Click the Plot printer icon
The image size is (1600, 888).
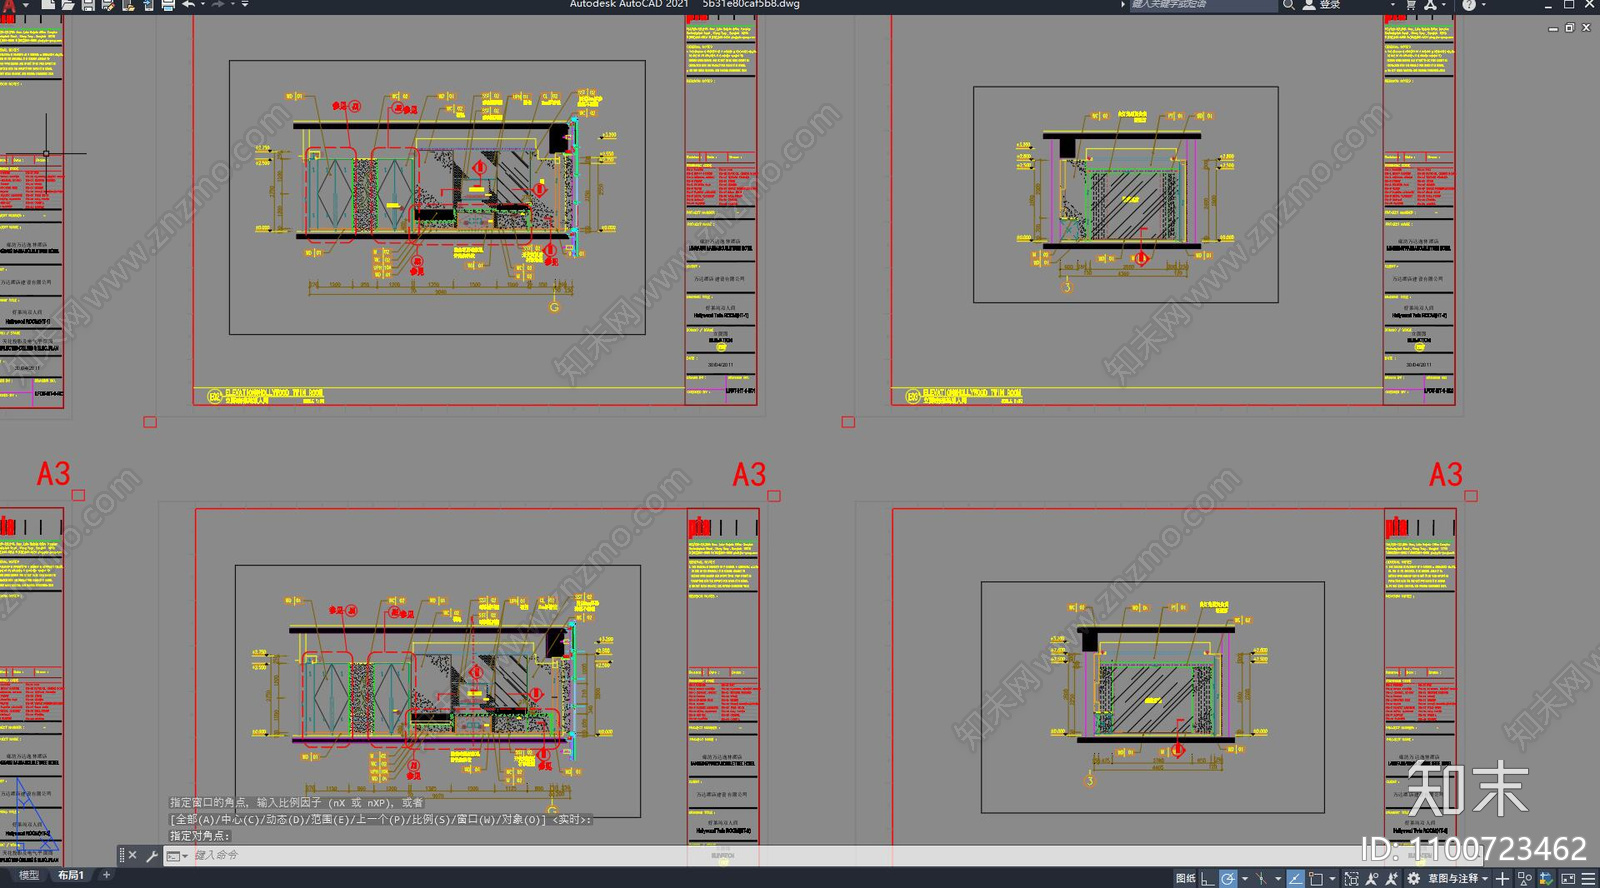tap(168, 5)
